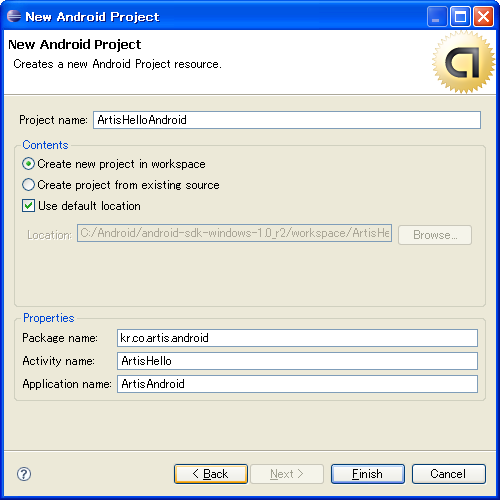Click the Eclipse icon in title bar
This screenshot has height=500, width=500.
(14, 16)
